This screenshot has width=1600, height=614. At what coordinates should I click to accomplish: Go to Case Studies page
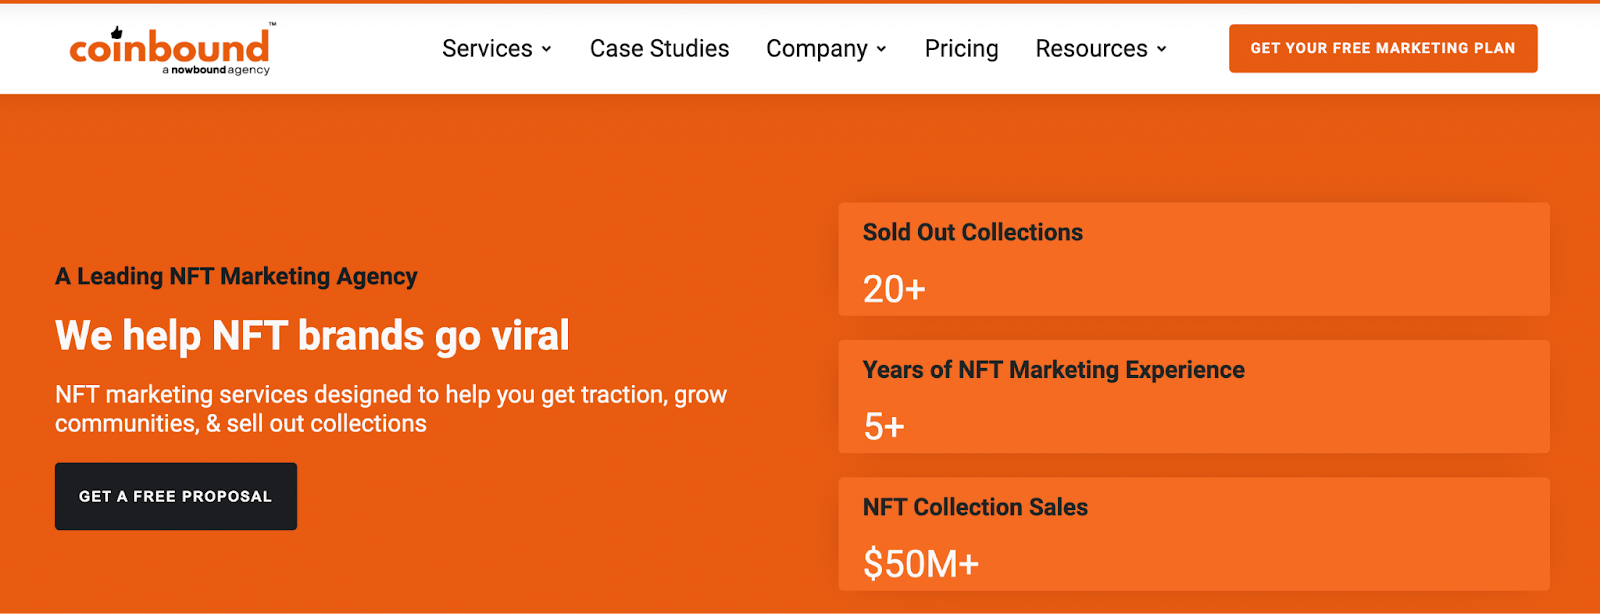click(x=659, y=48)
